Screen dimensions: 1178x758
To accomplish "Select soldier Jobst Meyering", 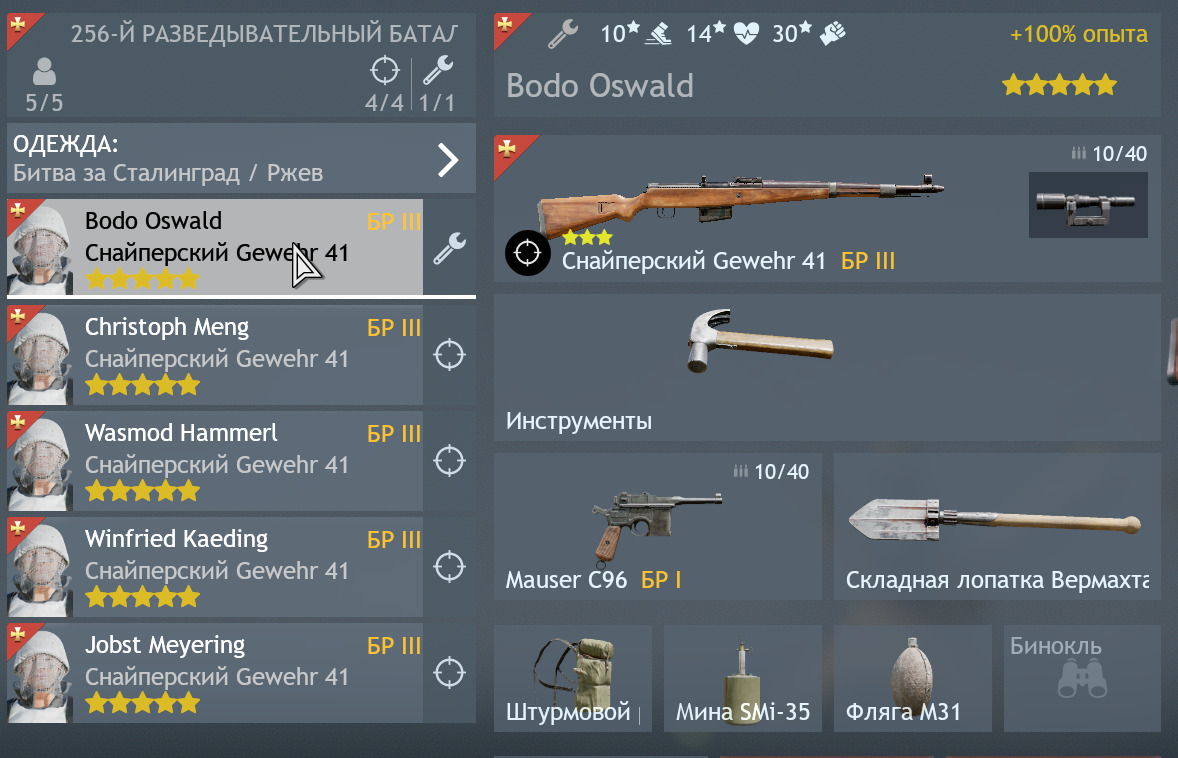I will point(215,672).
